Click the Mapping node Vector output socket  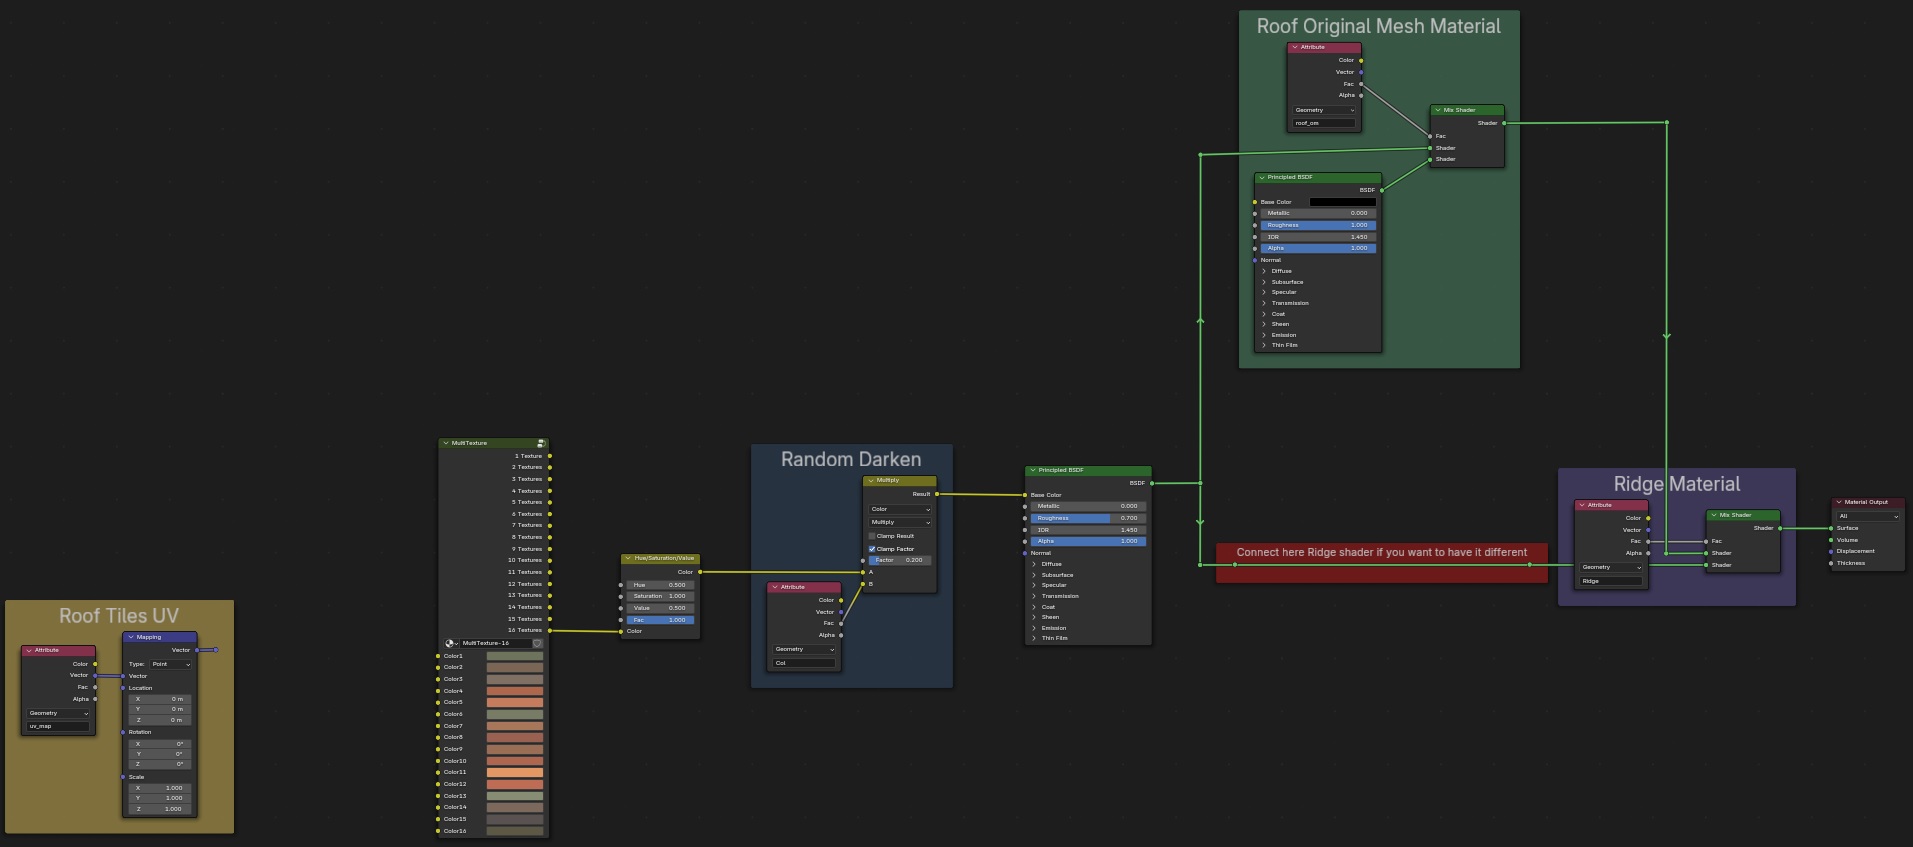(197, 650)
